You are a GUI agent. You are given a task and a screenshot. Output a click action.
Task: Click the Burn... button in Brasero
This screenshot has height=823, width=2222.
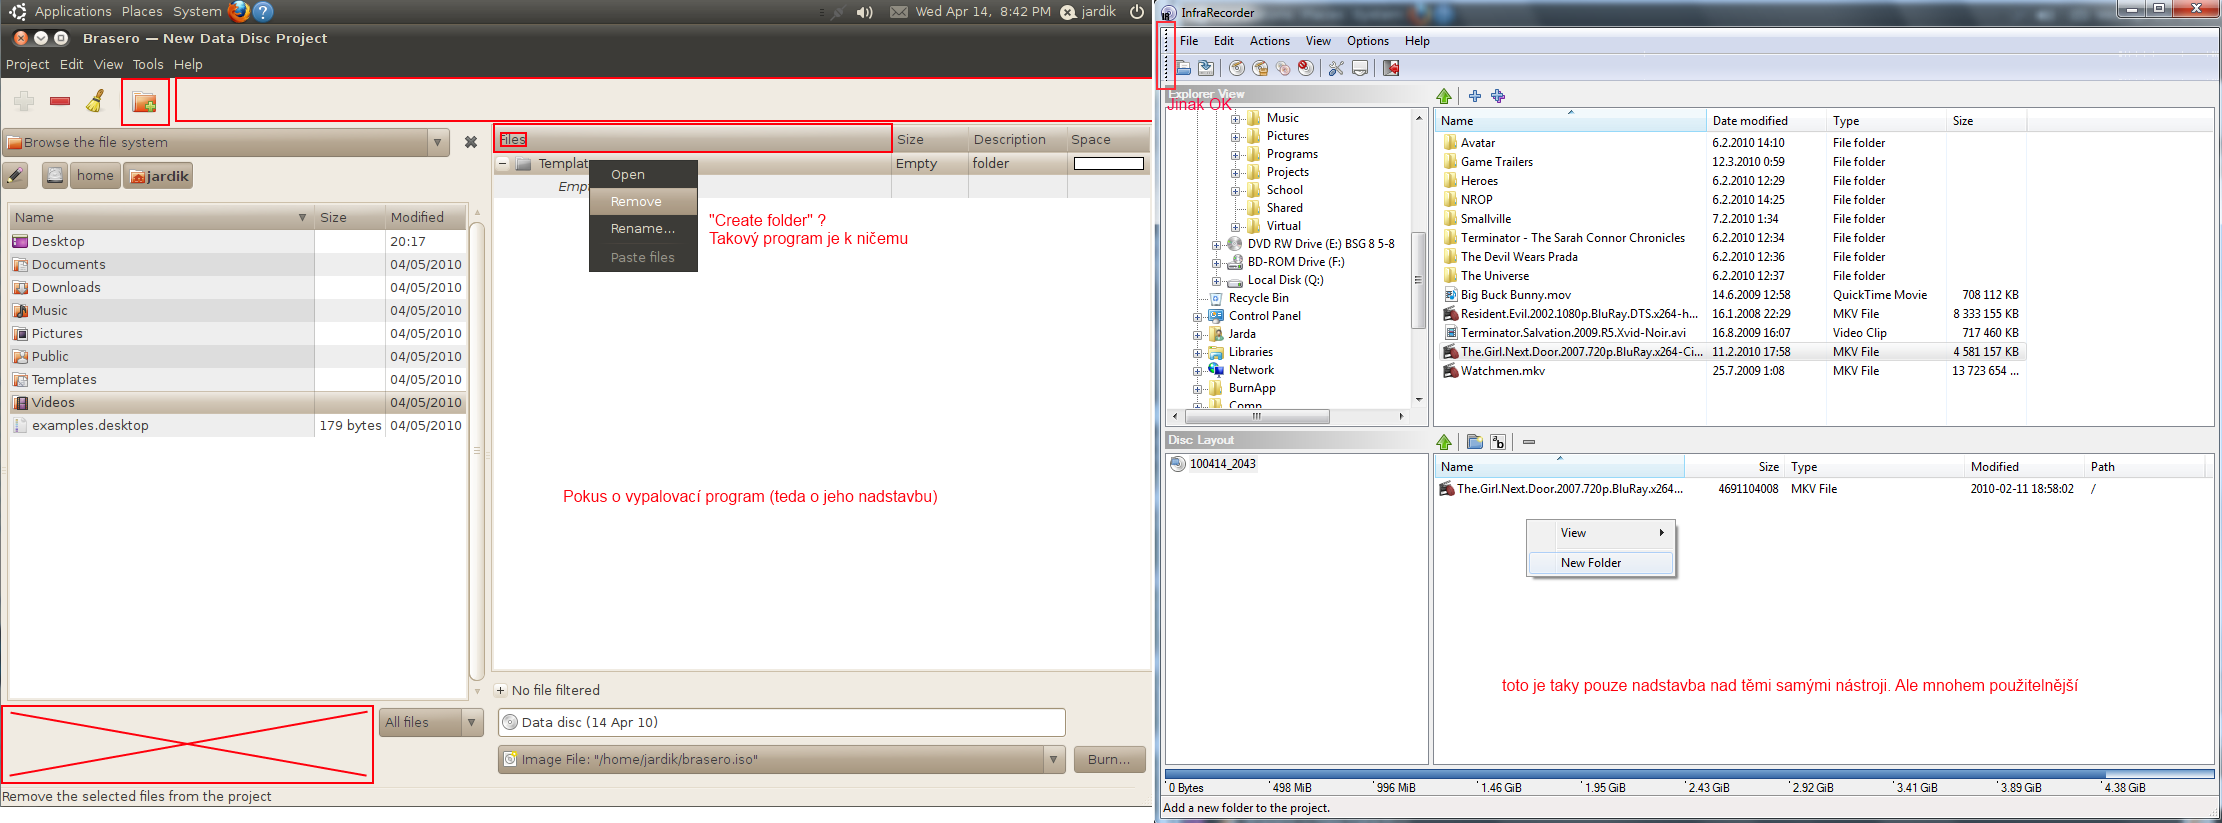[x=1109, y=760]
